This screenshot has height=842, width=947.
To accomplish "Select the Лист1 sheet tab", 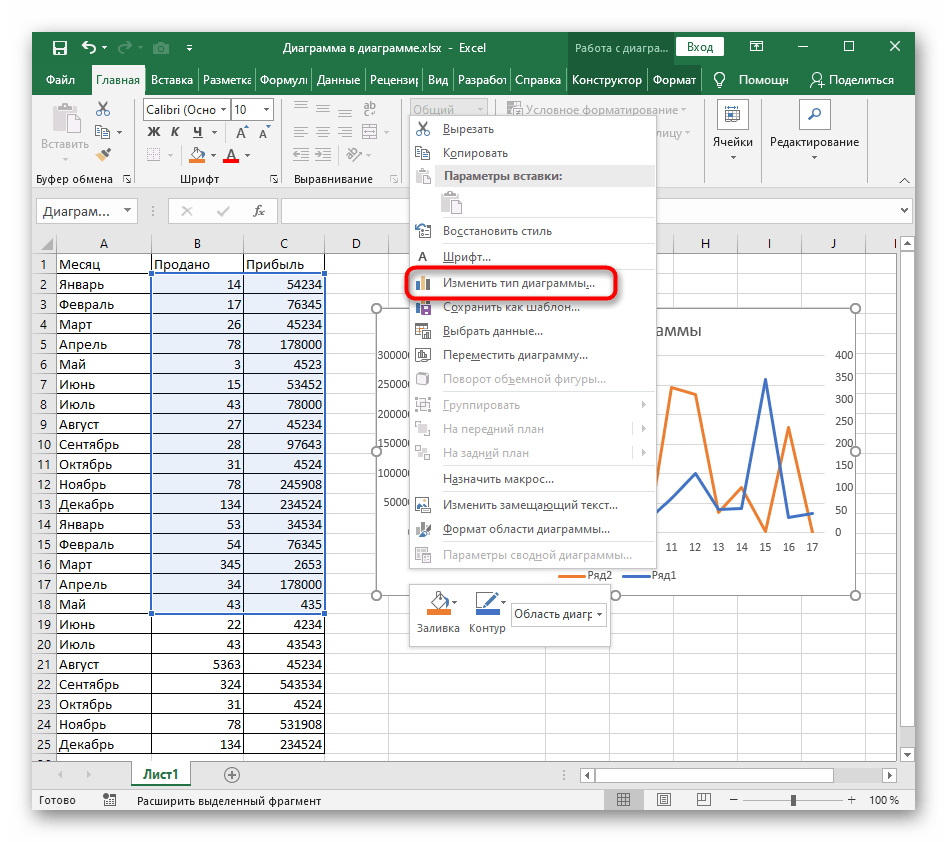I will click(x=160, y=774).
